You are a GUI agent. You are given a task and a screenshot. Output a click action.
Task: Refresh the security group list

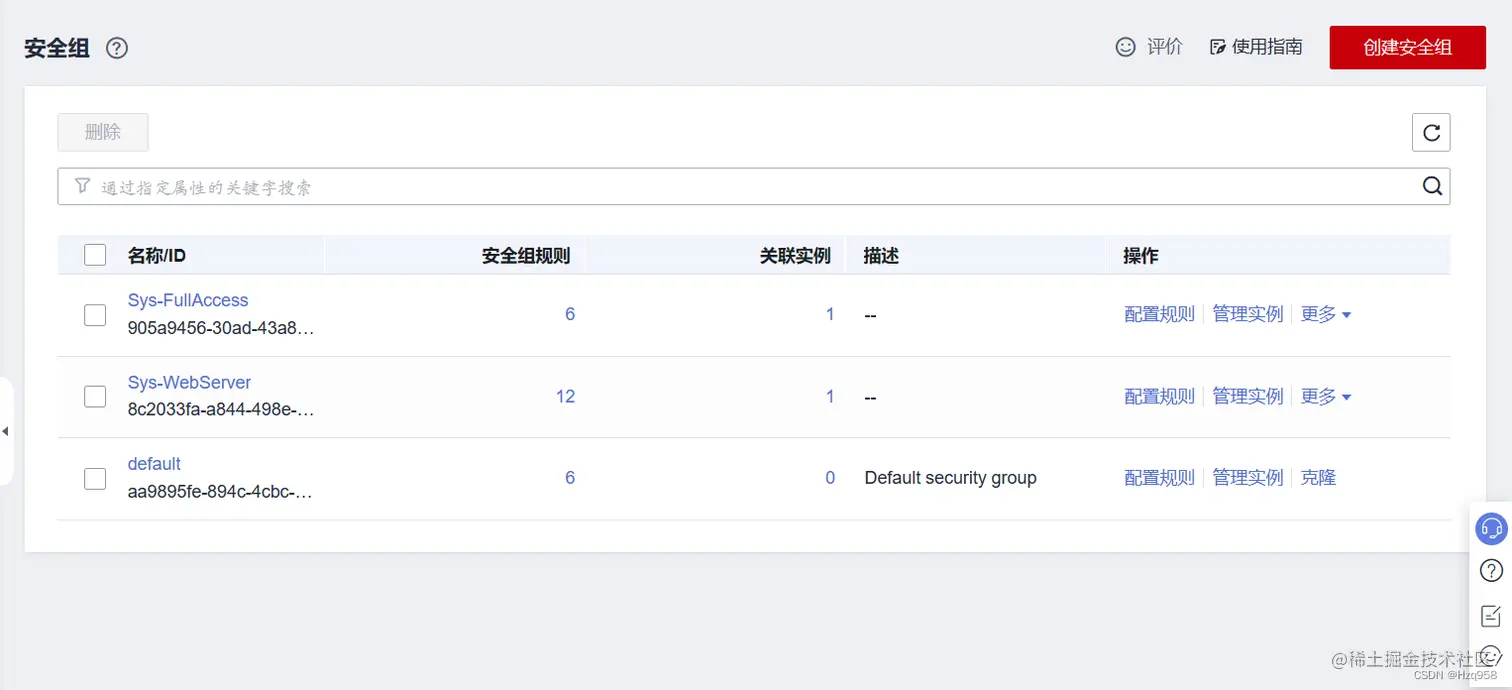click(x=1431, y=132)
